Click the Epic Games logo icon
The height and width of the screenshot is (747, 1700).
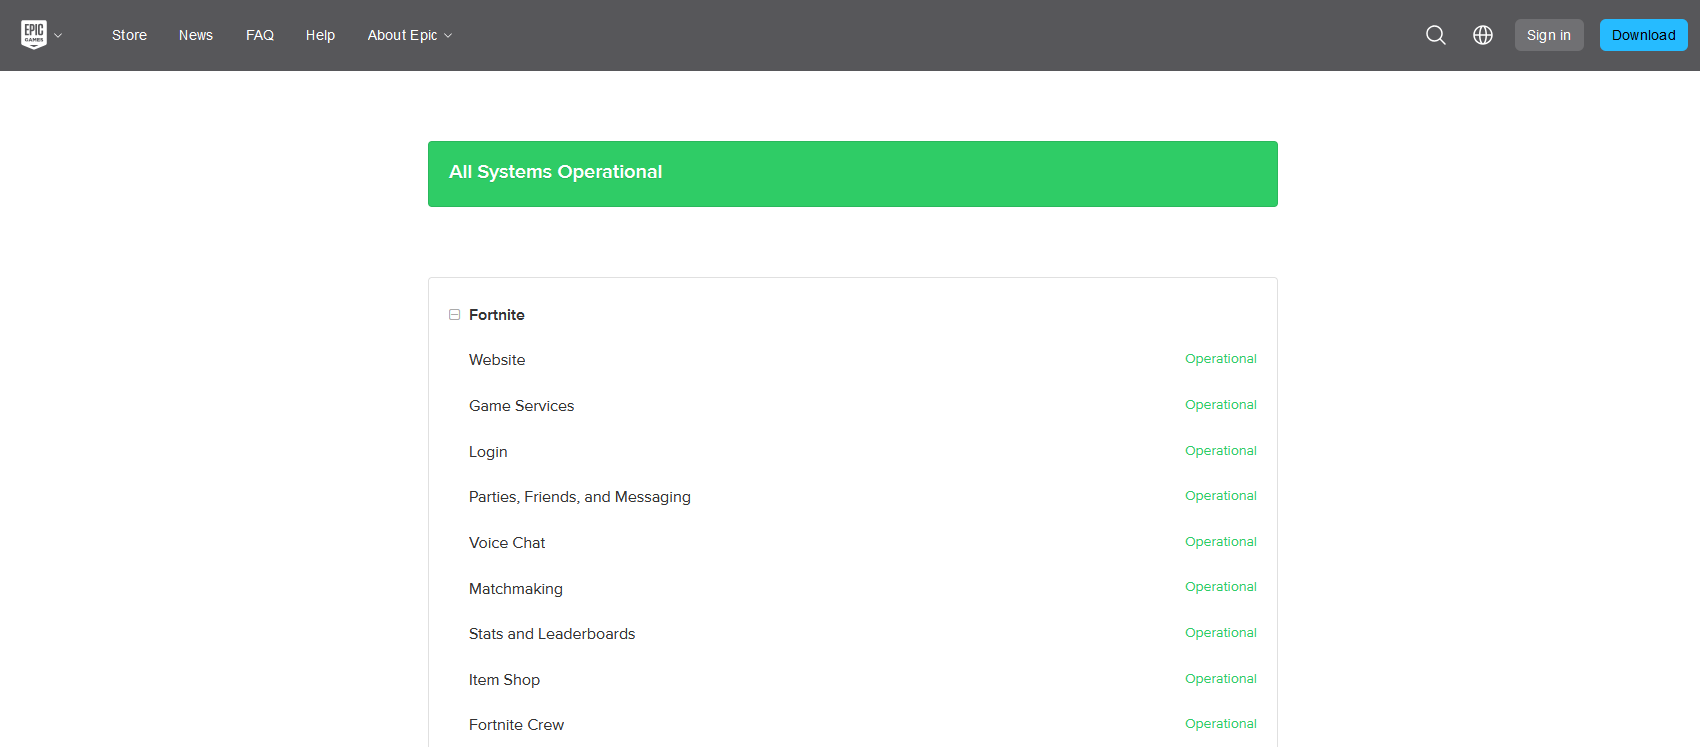point(34,35)
